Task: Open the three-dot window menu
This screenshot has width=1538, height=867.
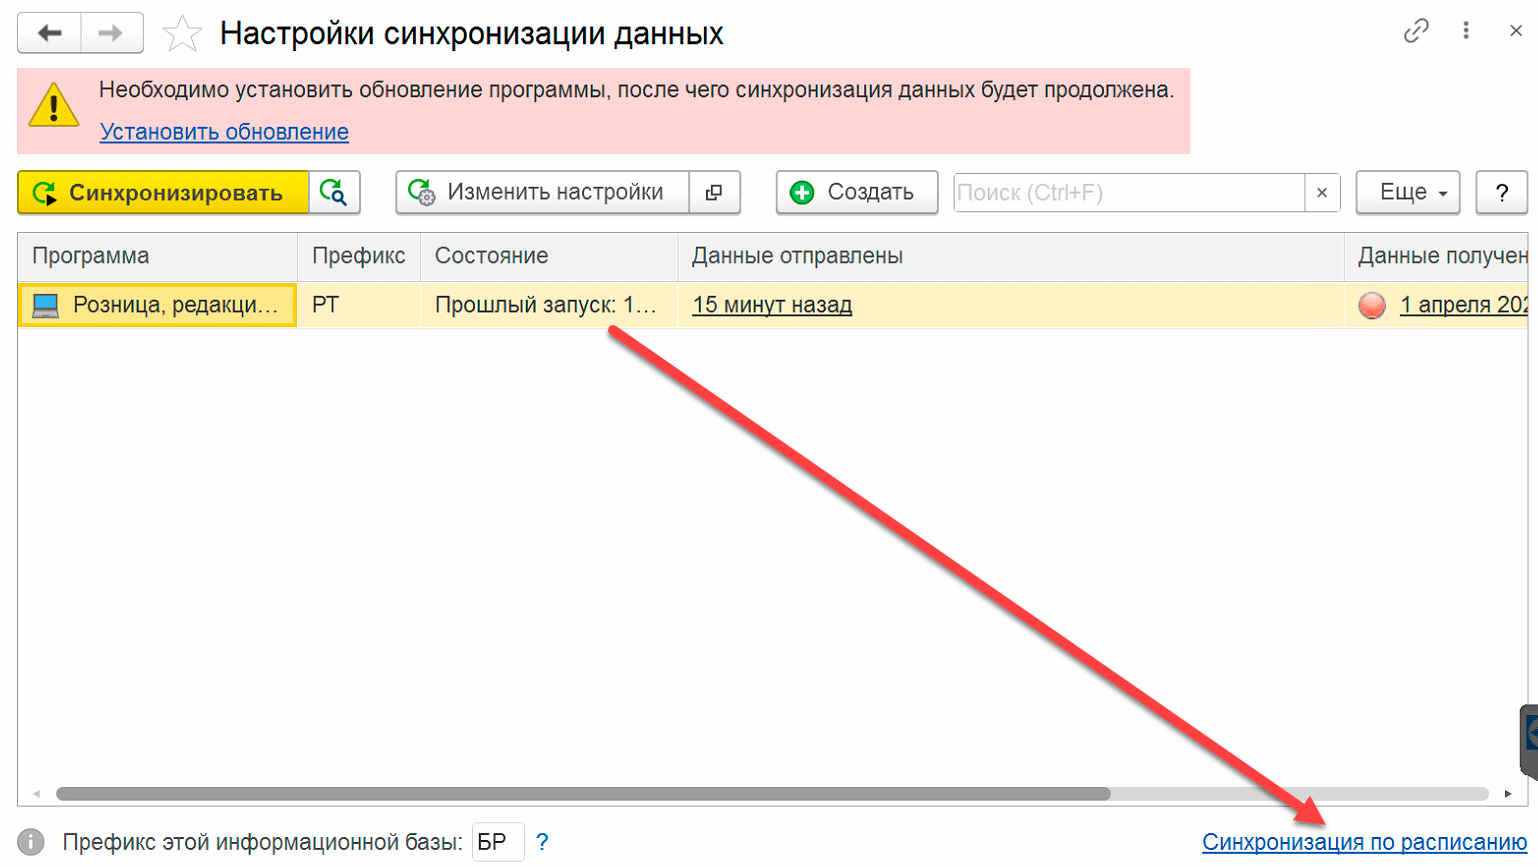Action: pos(1466,31)
